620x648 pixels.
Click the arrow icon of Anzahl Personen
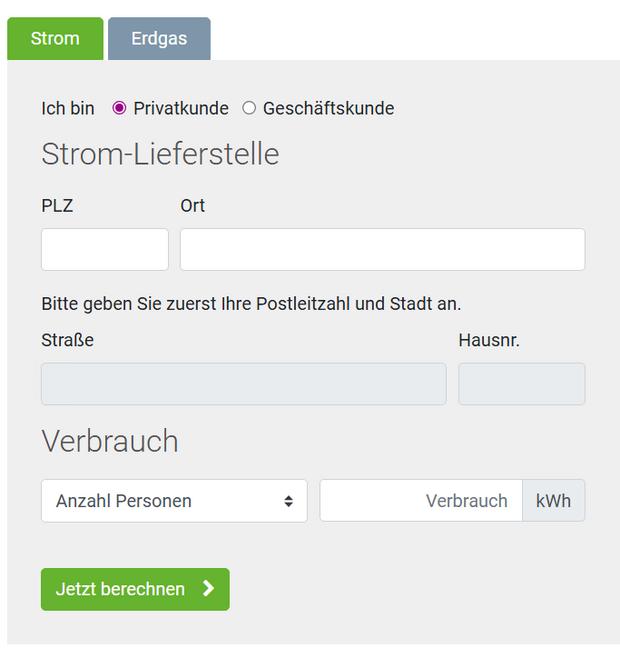click(288, 501)
